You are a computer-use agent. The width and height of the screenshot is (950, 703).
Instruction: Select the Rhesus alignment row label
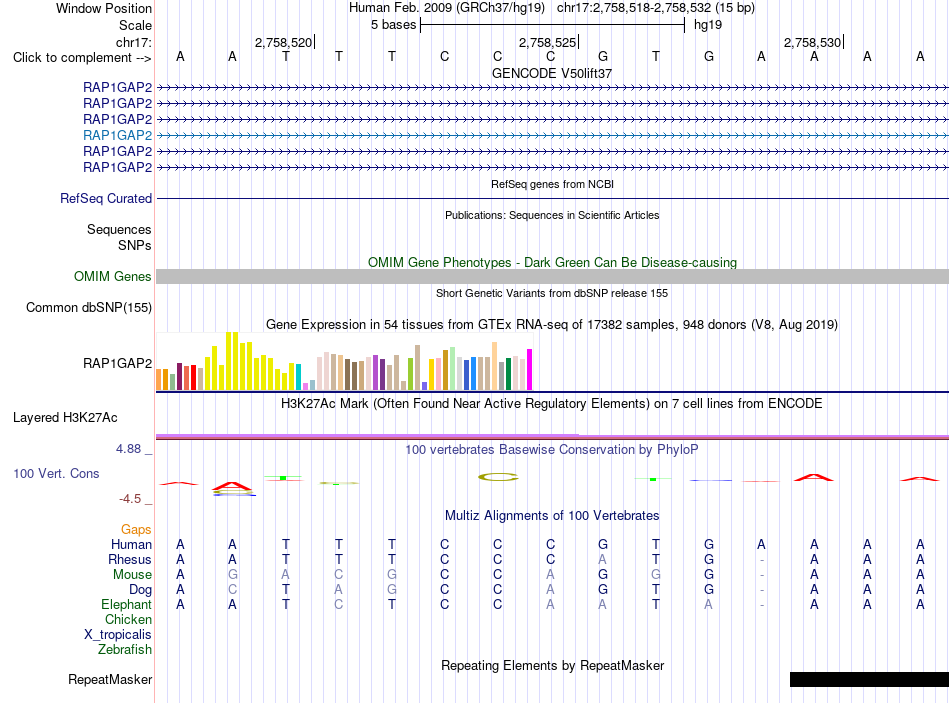130,559
